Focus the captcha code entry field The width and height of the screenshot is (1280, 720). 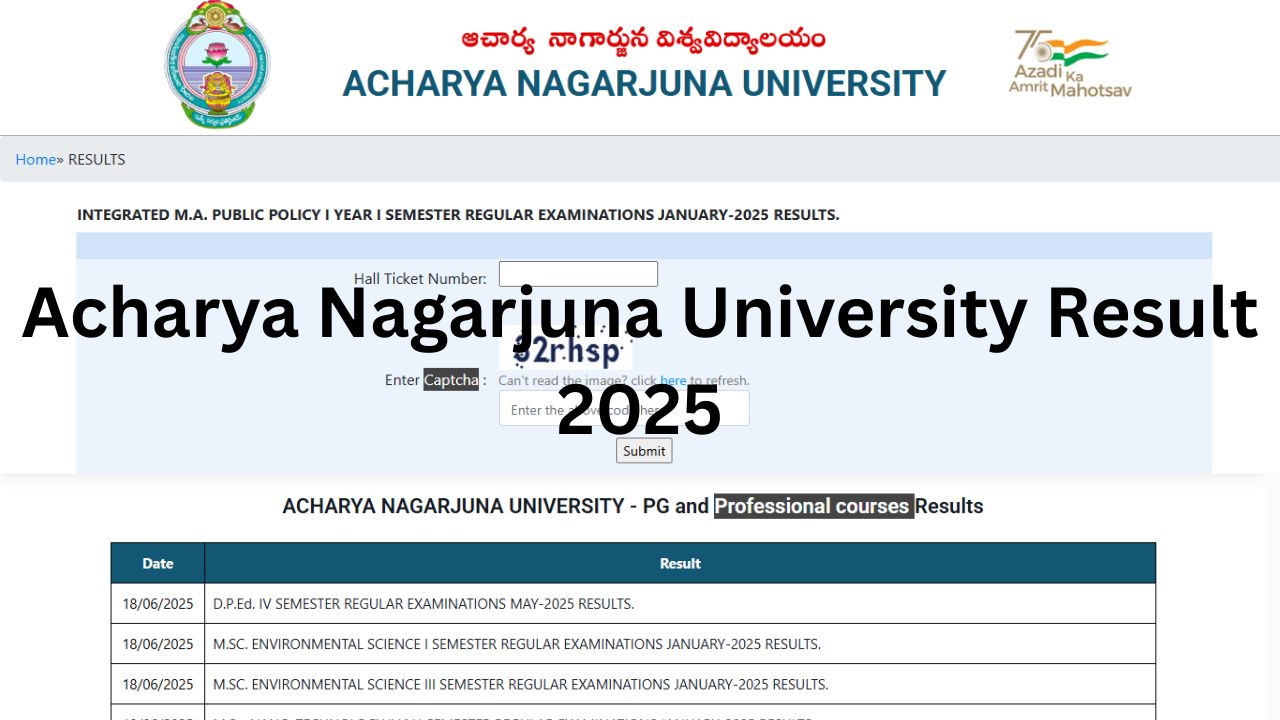(624, 409)
